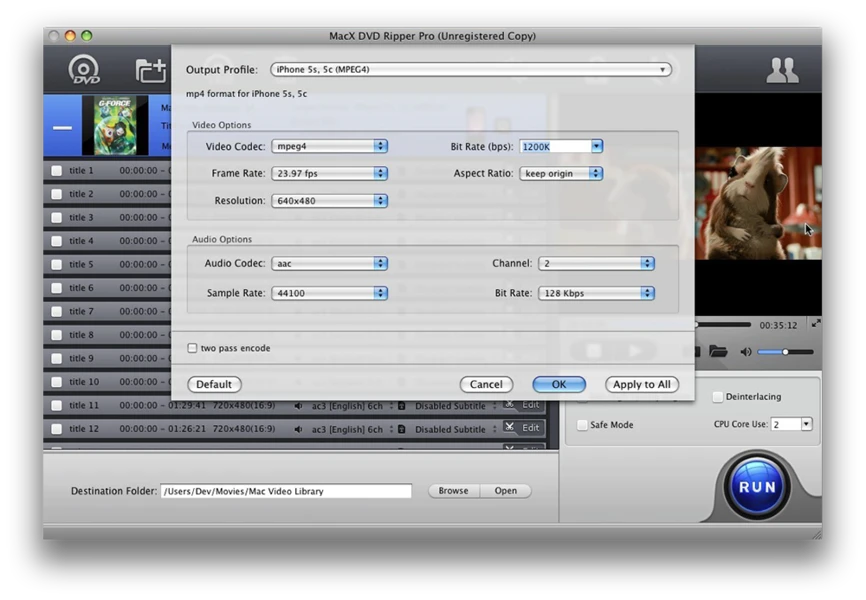Check the title 5 checkbox
Viewport: 866px width, 600px height.
pos(56,265)
